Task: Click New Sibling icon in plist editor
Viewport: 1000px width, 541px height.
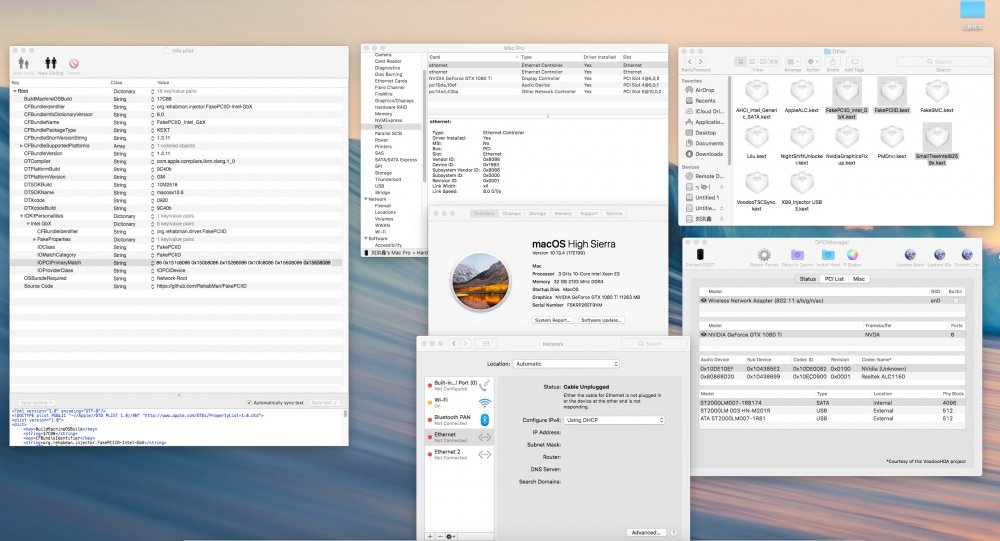Action: click(x=50, y=63)
